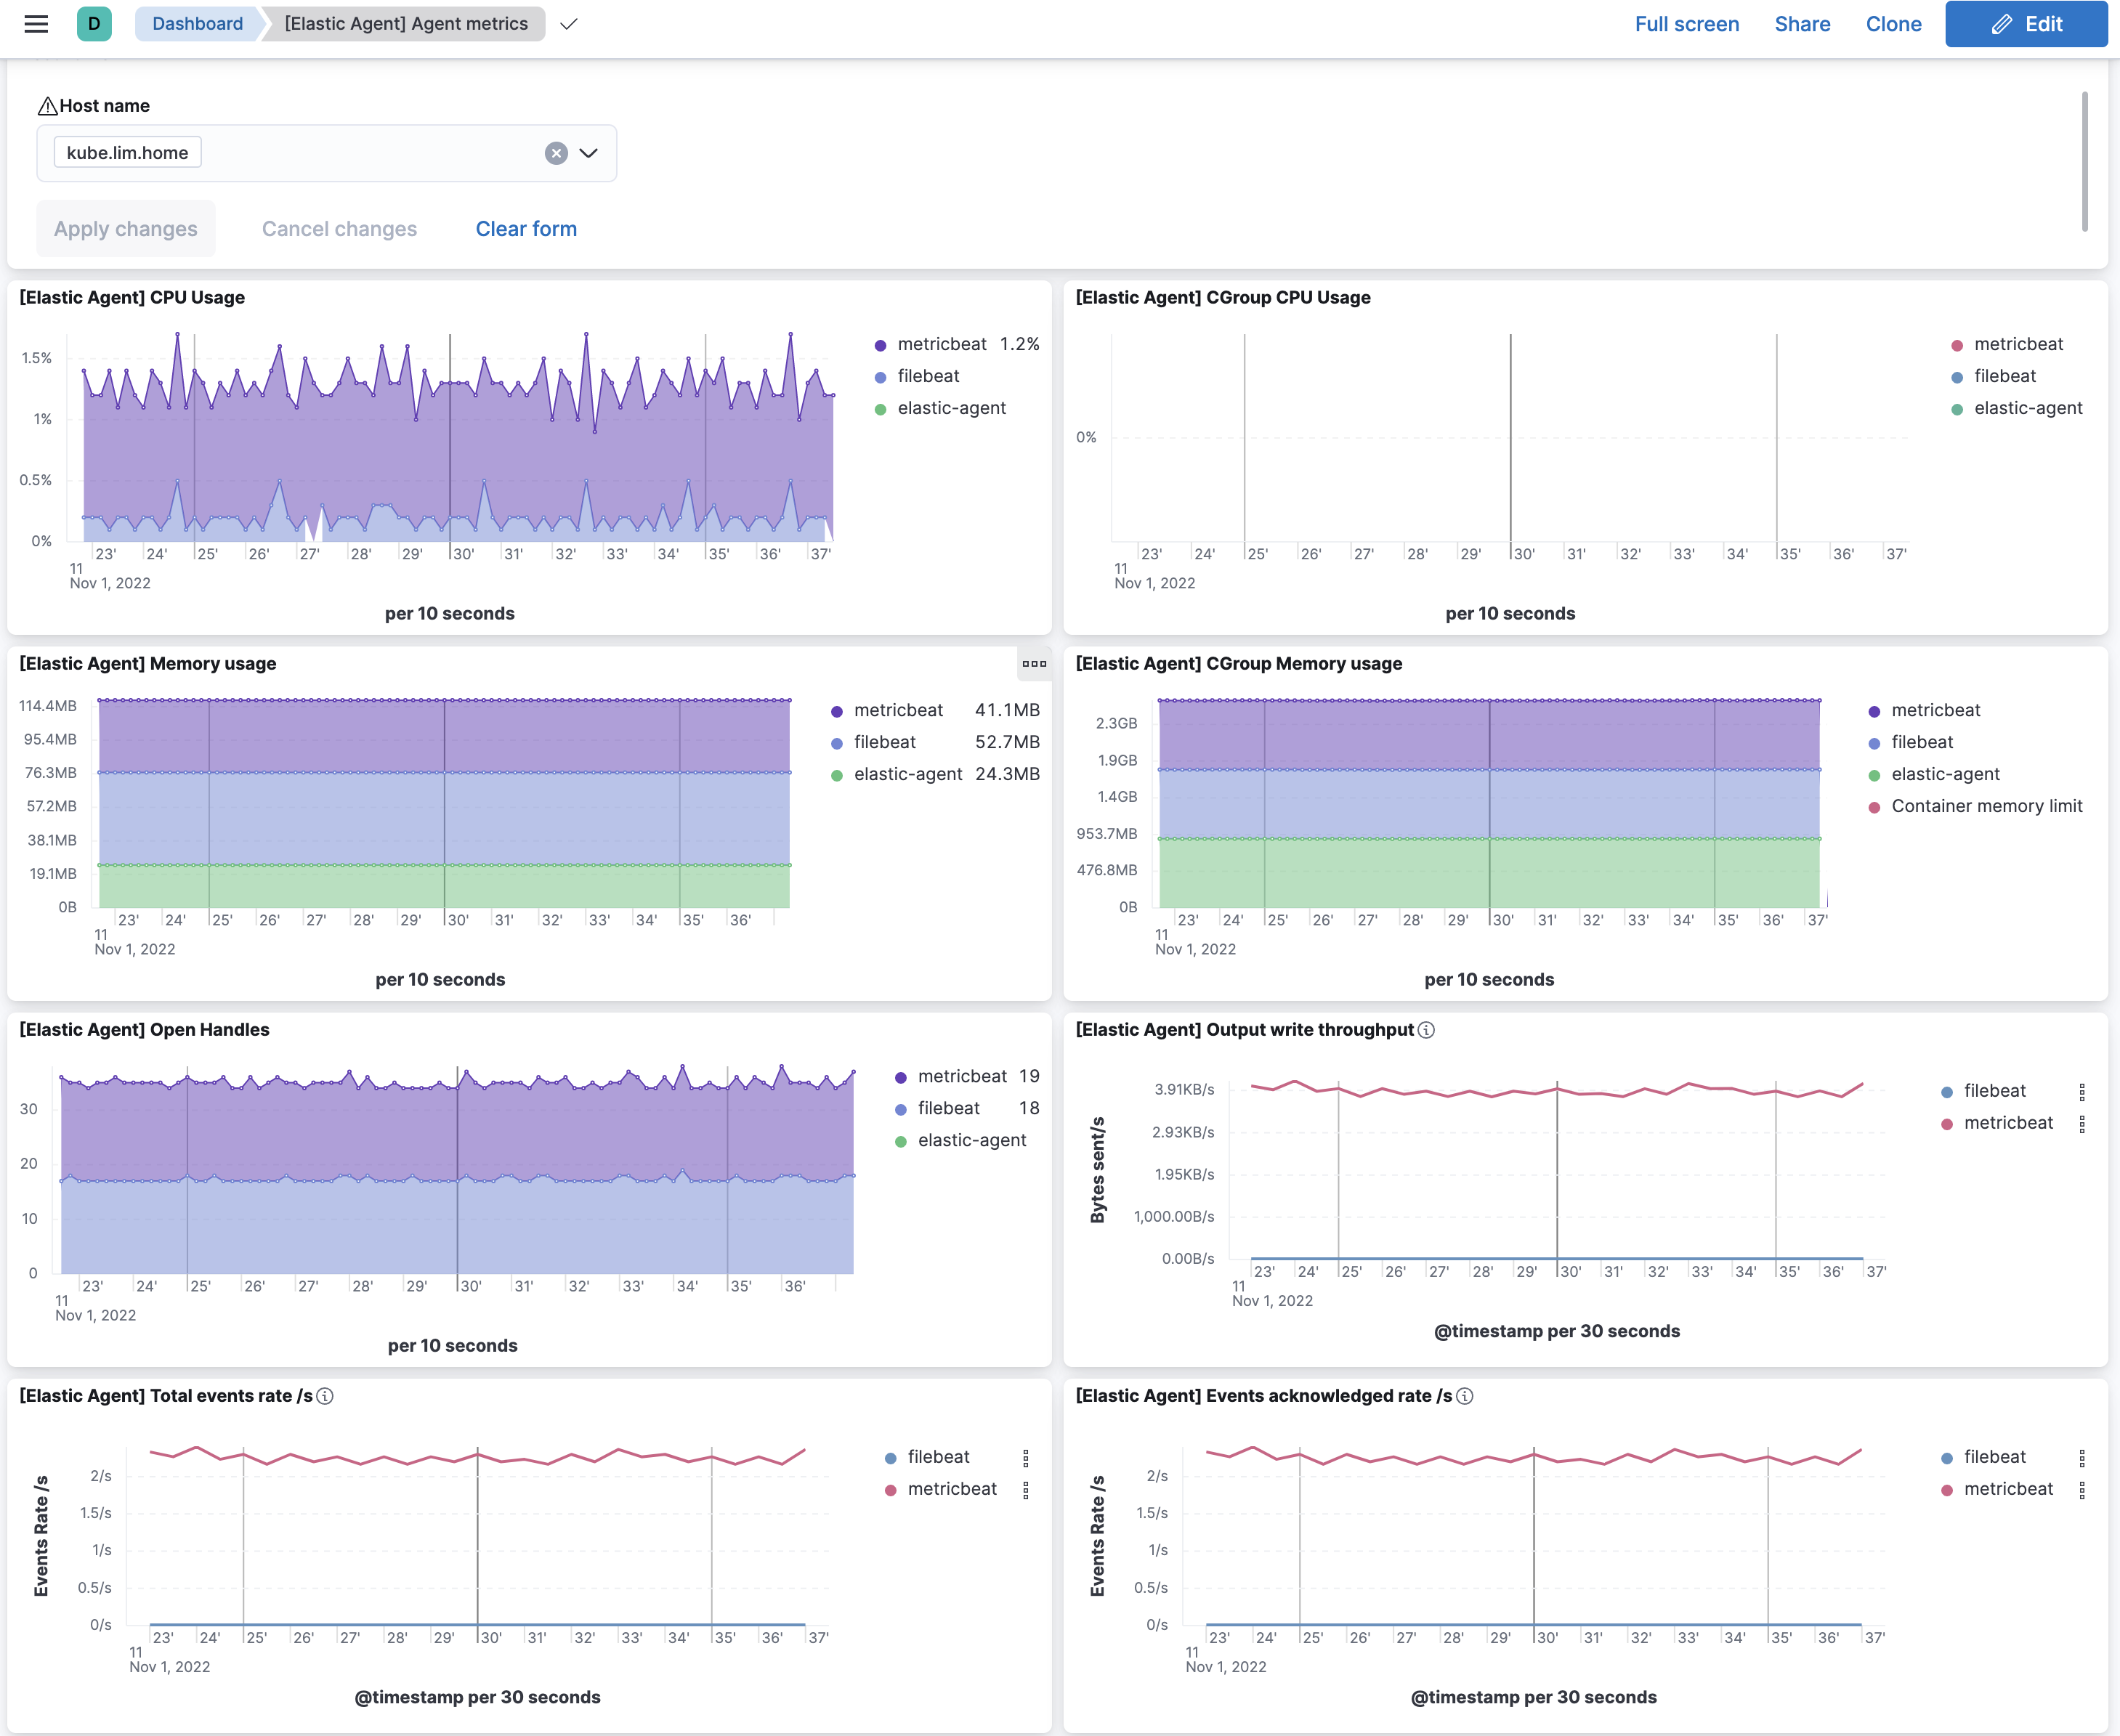Screen dimensions: 2120x1736
Task: Toggle filebeat series in Memory usage legend
Action: [x=884, y=742]
